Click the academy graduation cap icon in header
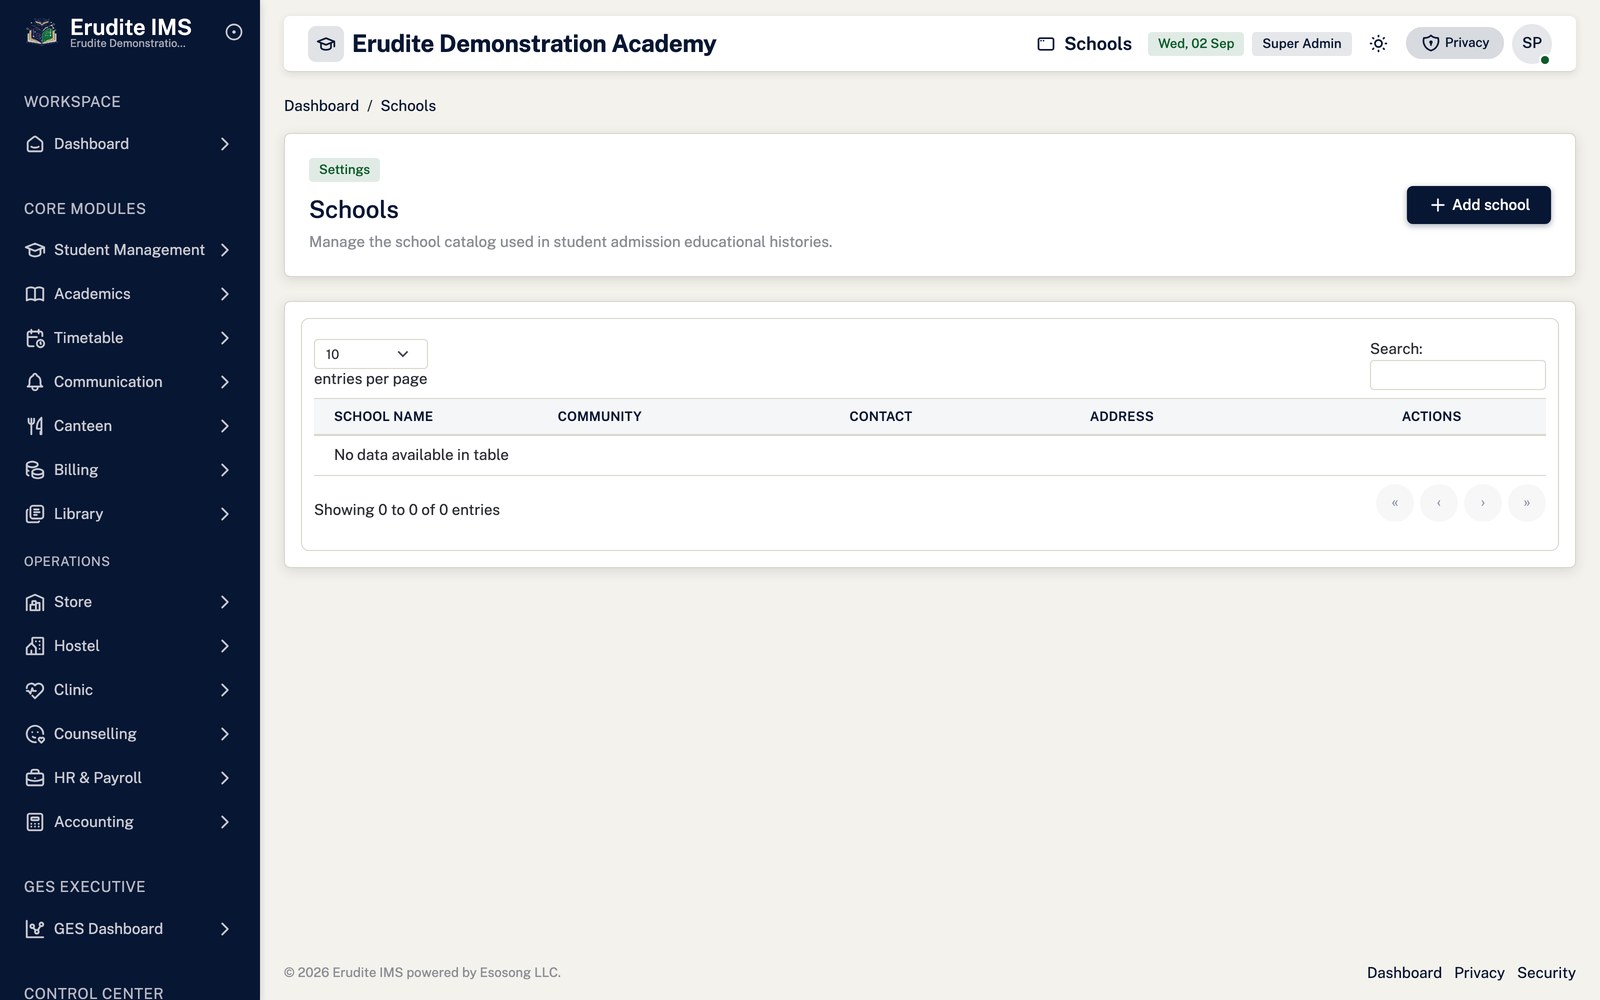The width and height of the screenshot is (1600, 1000). 326,44
